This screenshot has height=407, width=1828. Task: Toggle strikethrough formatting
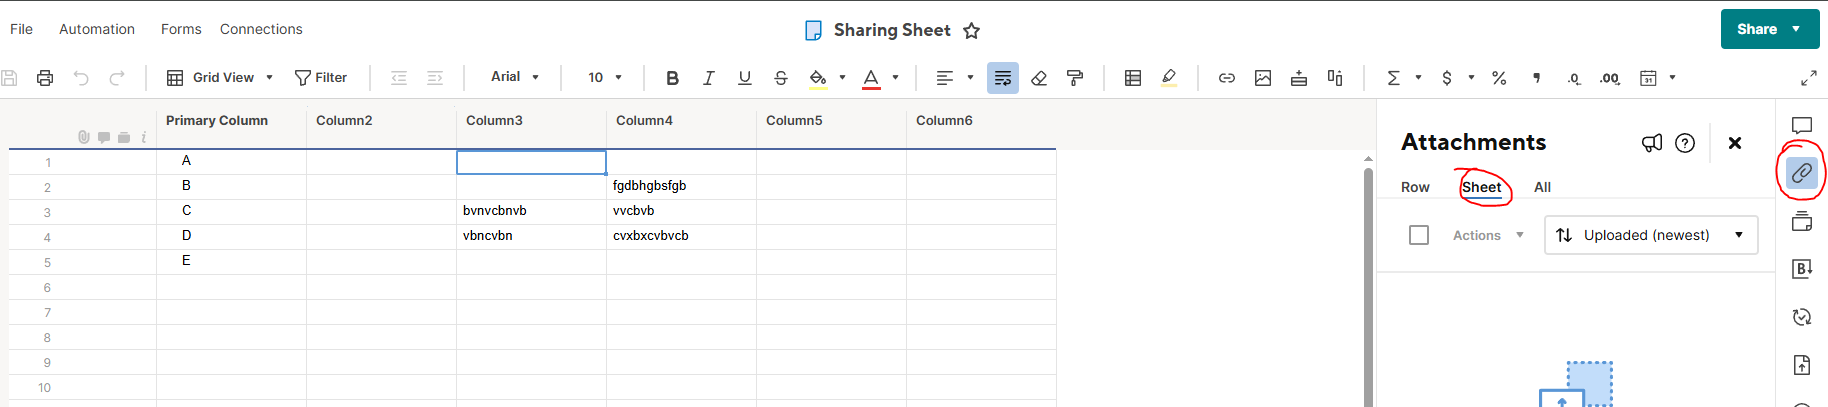coord(781,78)
